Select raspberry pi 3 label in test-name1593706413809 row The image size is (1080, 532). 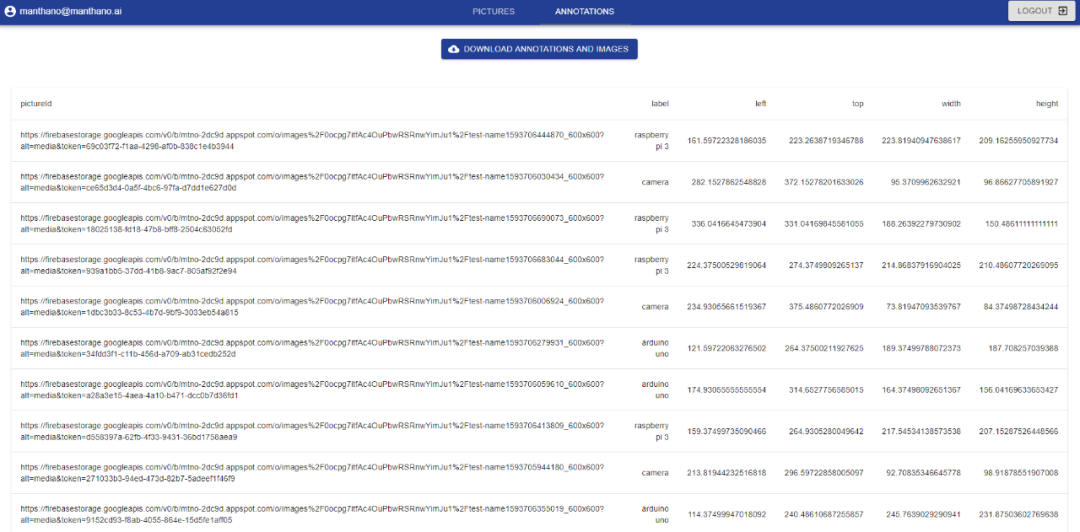click(651, 431)
